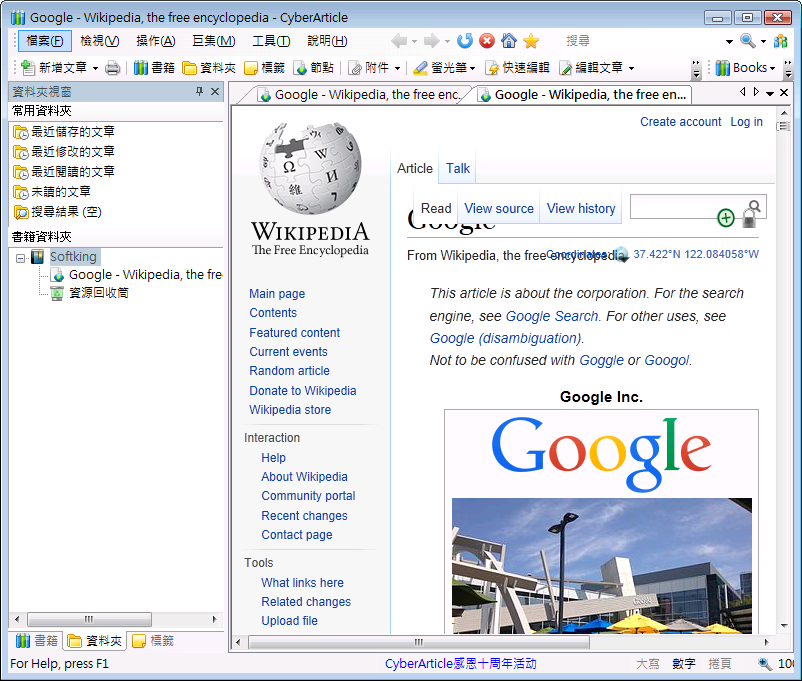This screenshot has height=681, width=802.
Task: Open the 工具(T) menu
Action: click(271, 41)
